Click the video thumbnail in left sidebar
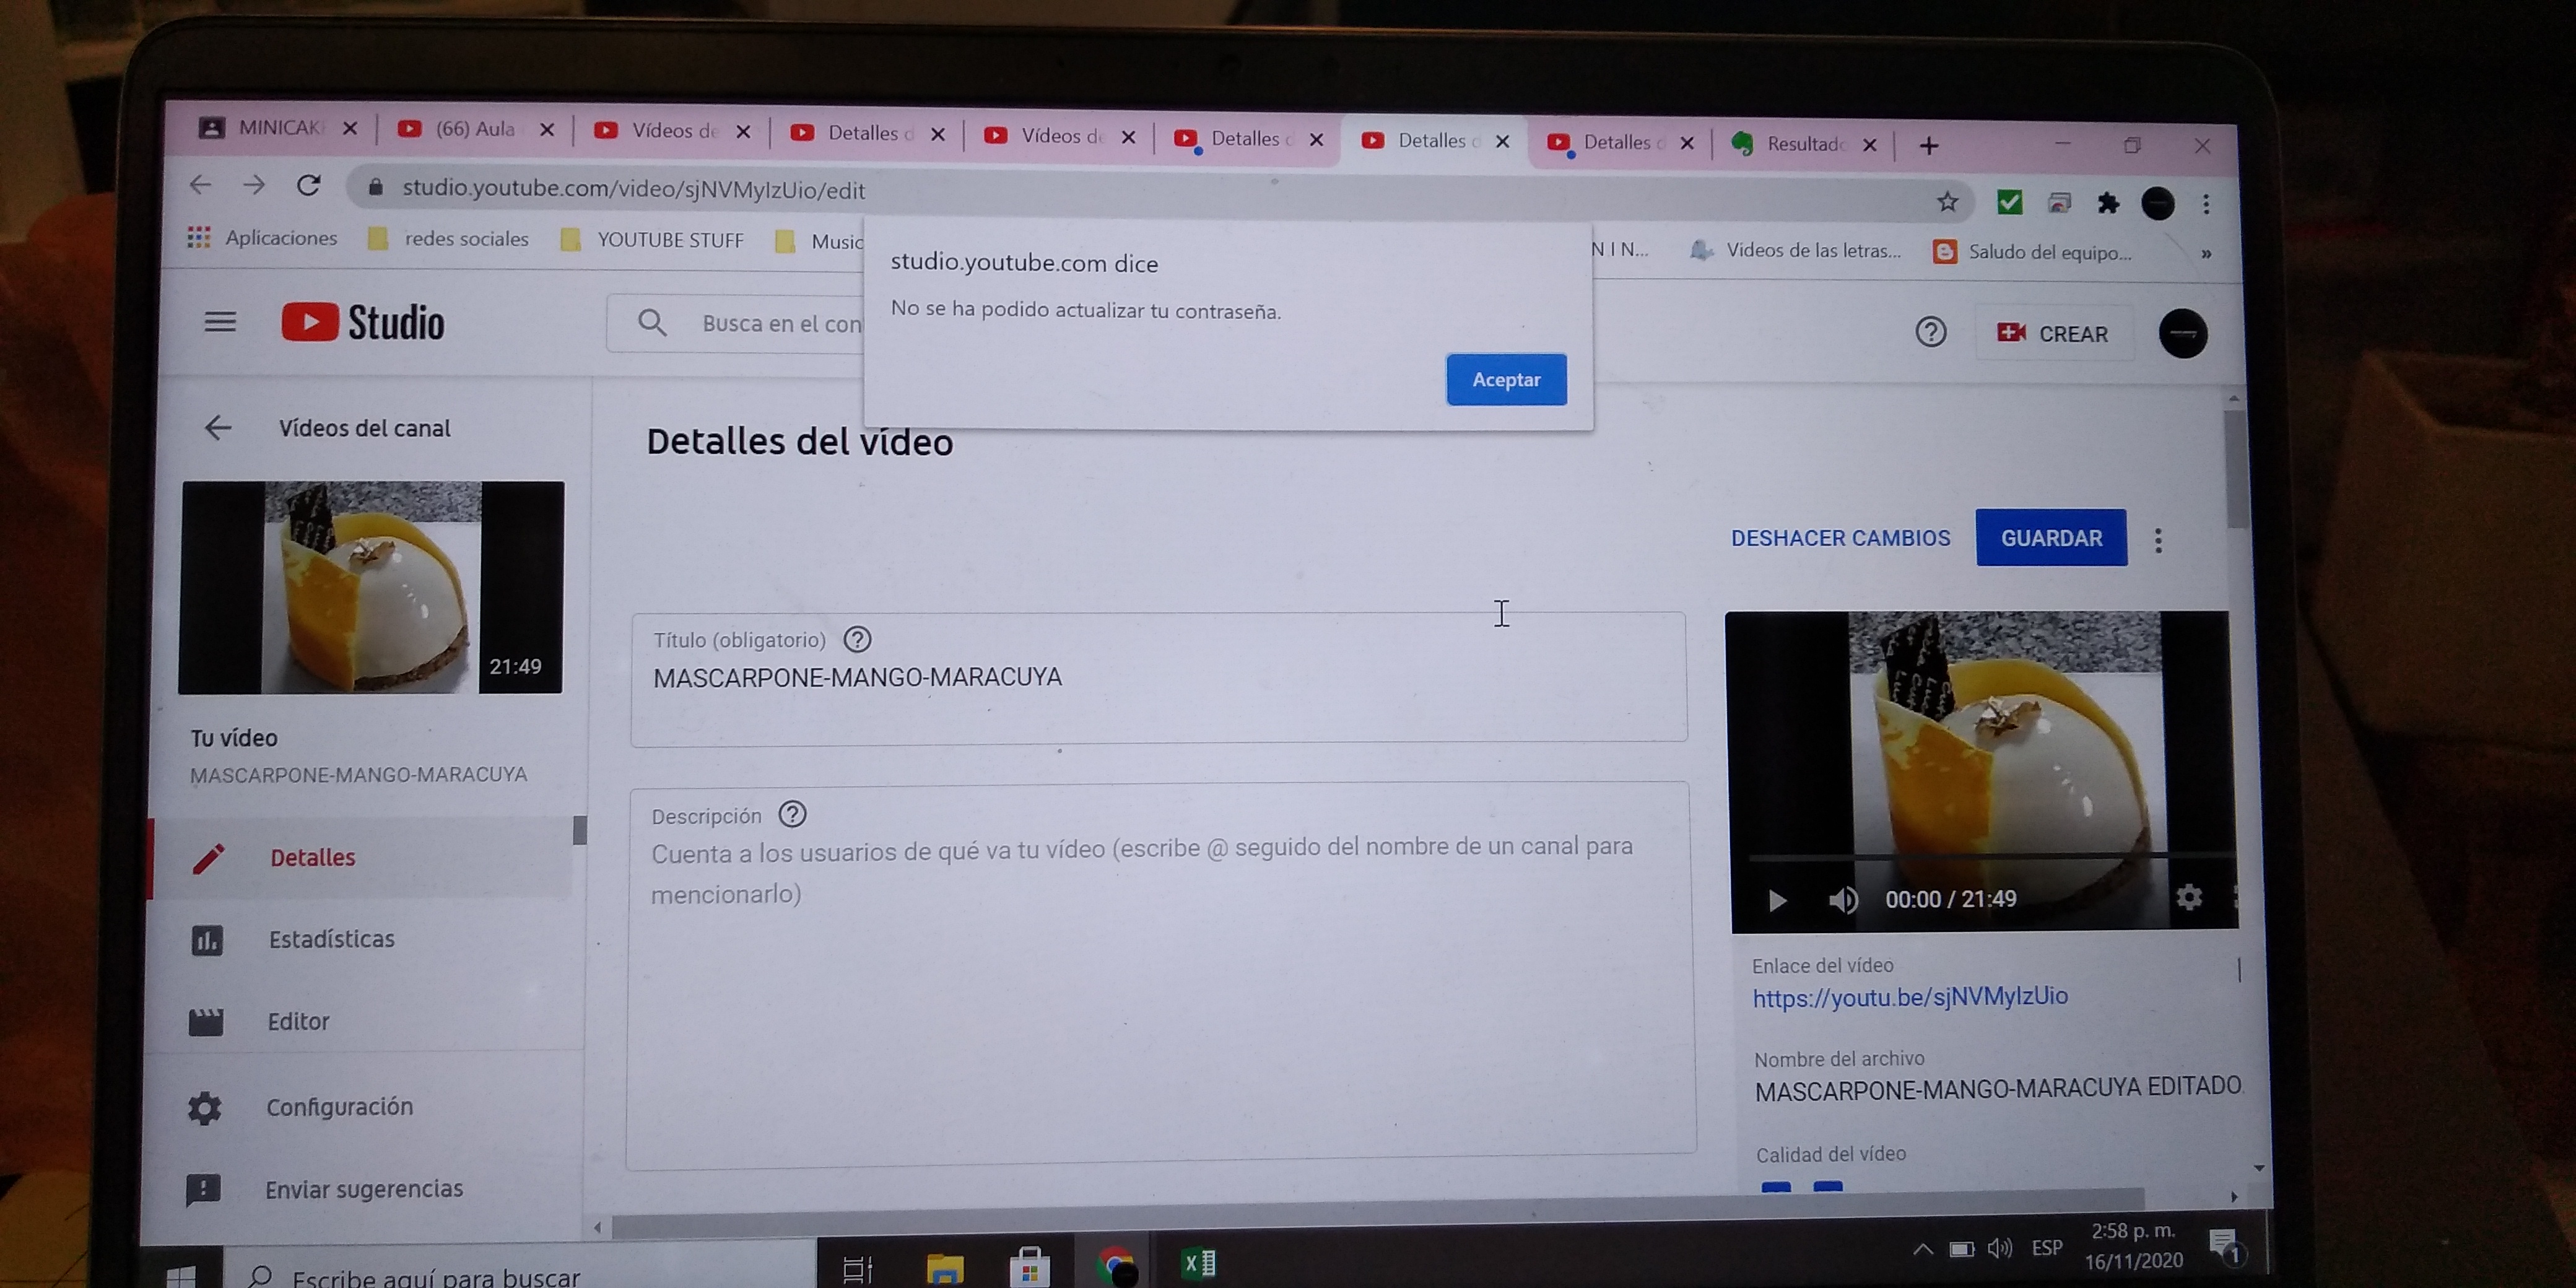 [372, 588]
